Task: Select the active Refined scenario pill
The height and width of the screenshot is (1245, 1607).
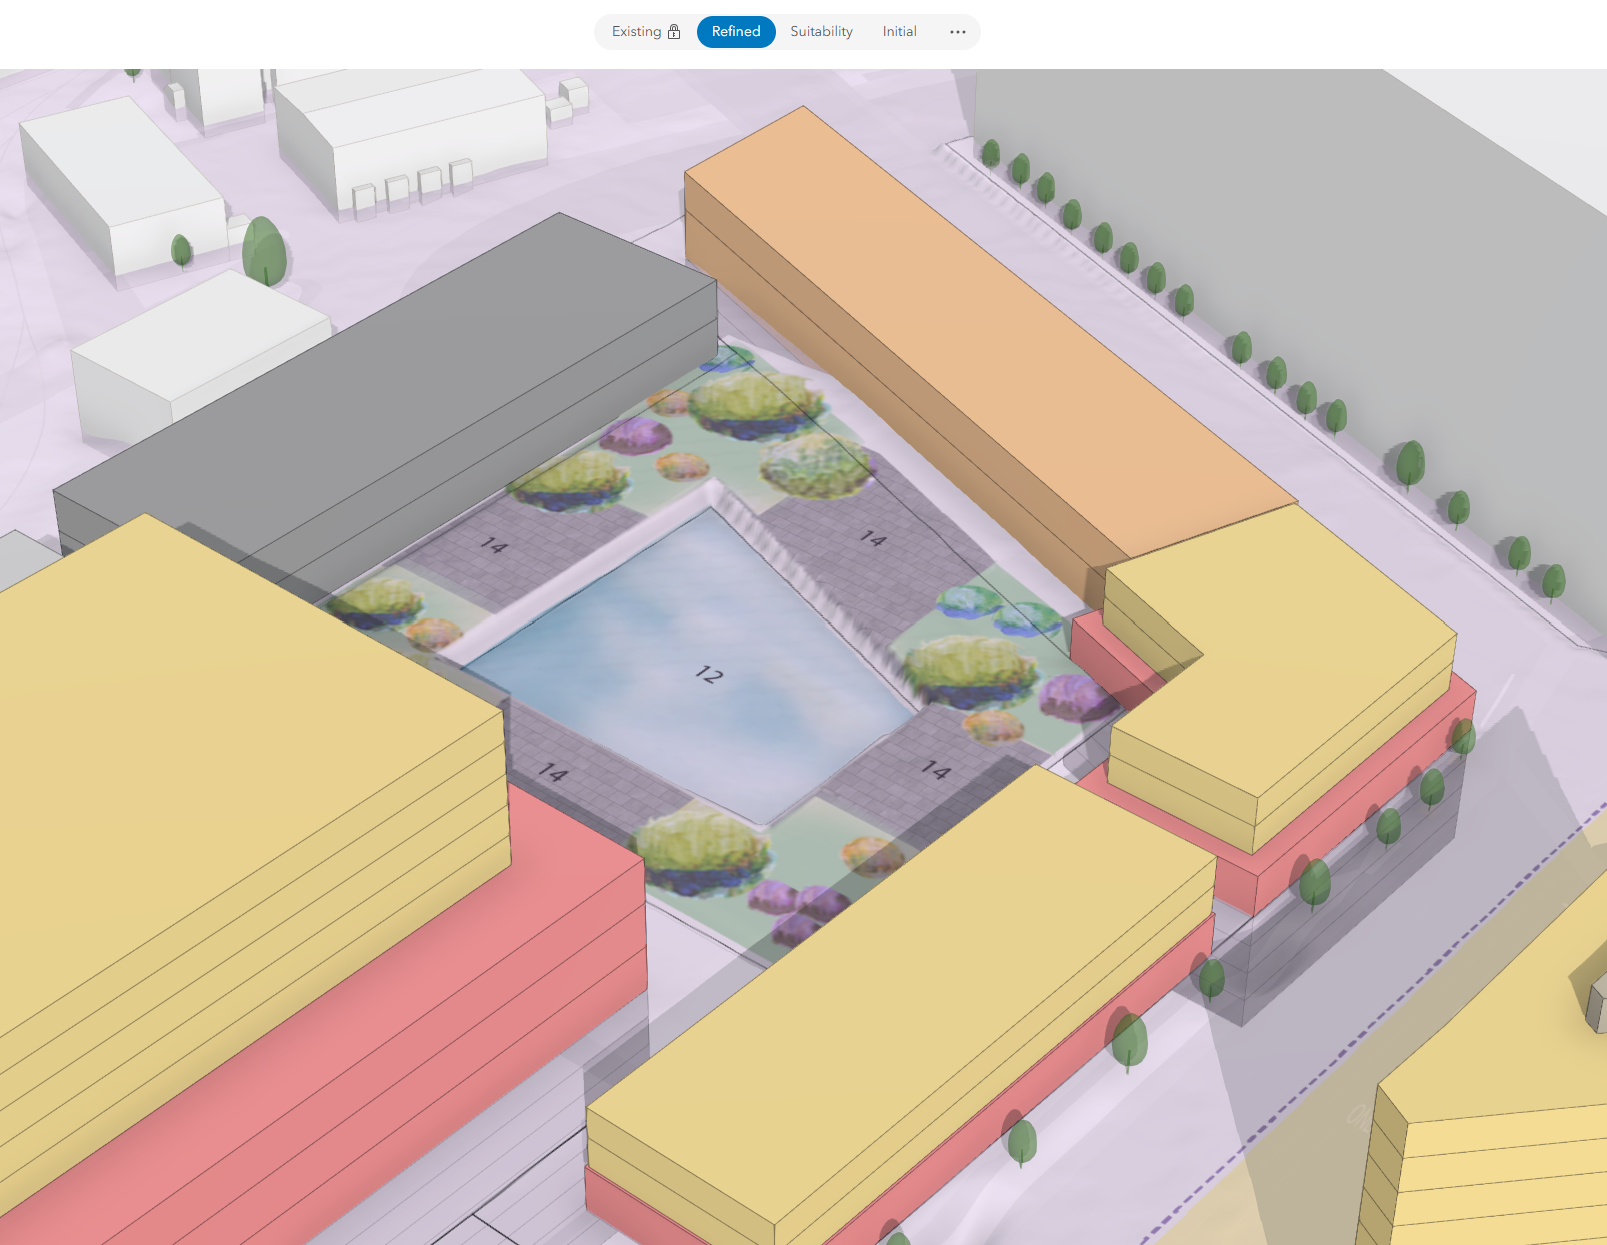Action: click(736, 31)
